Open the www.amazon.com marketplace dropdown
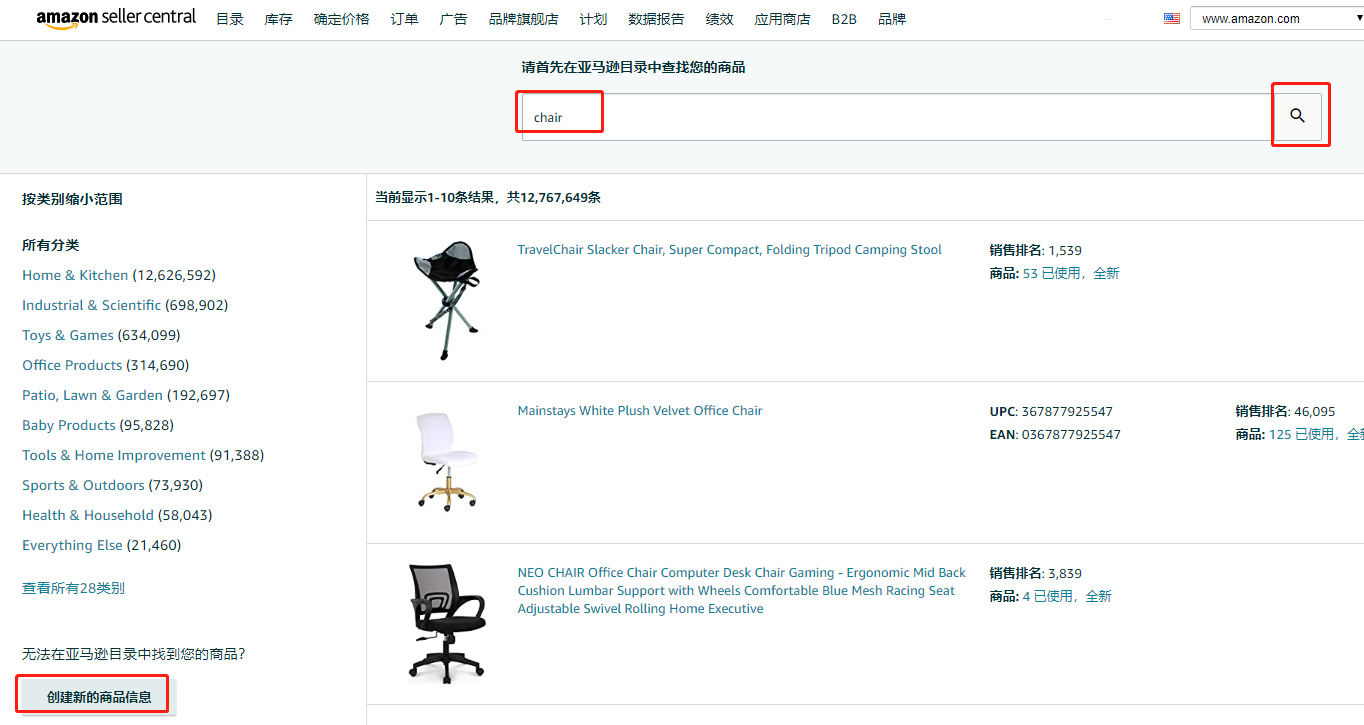The width and height of the screenshot is (1364, 725). click(1276, 18)
